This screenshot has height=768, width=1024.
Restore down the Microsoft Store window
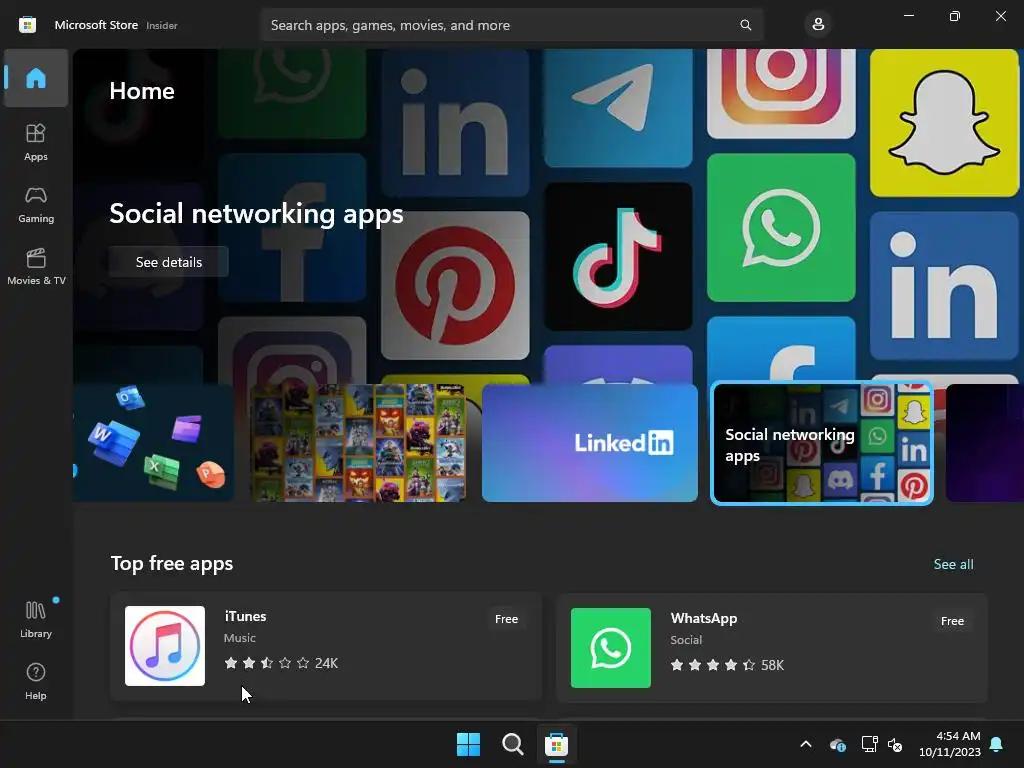pyautogui.click(x=954, y=16)
